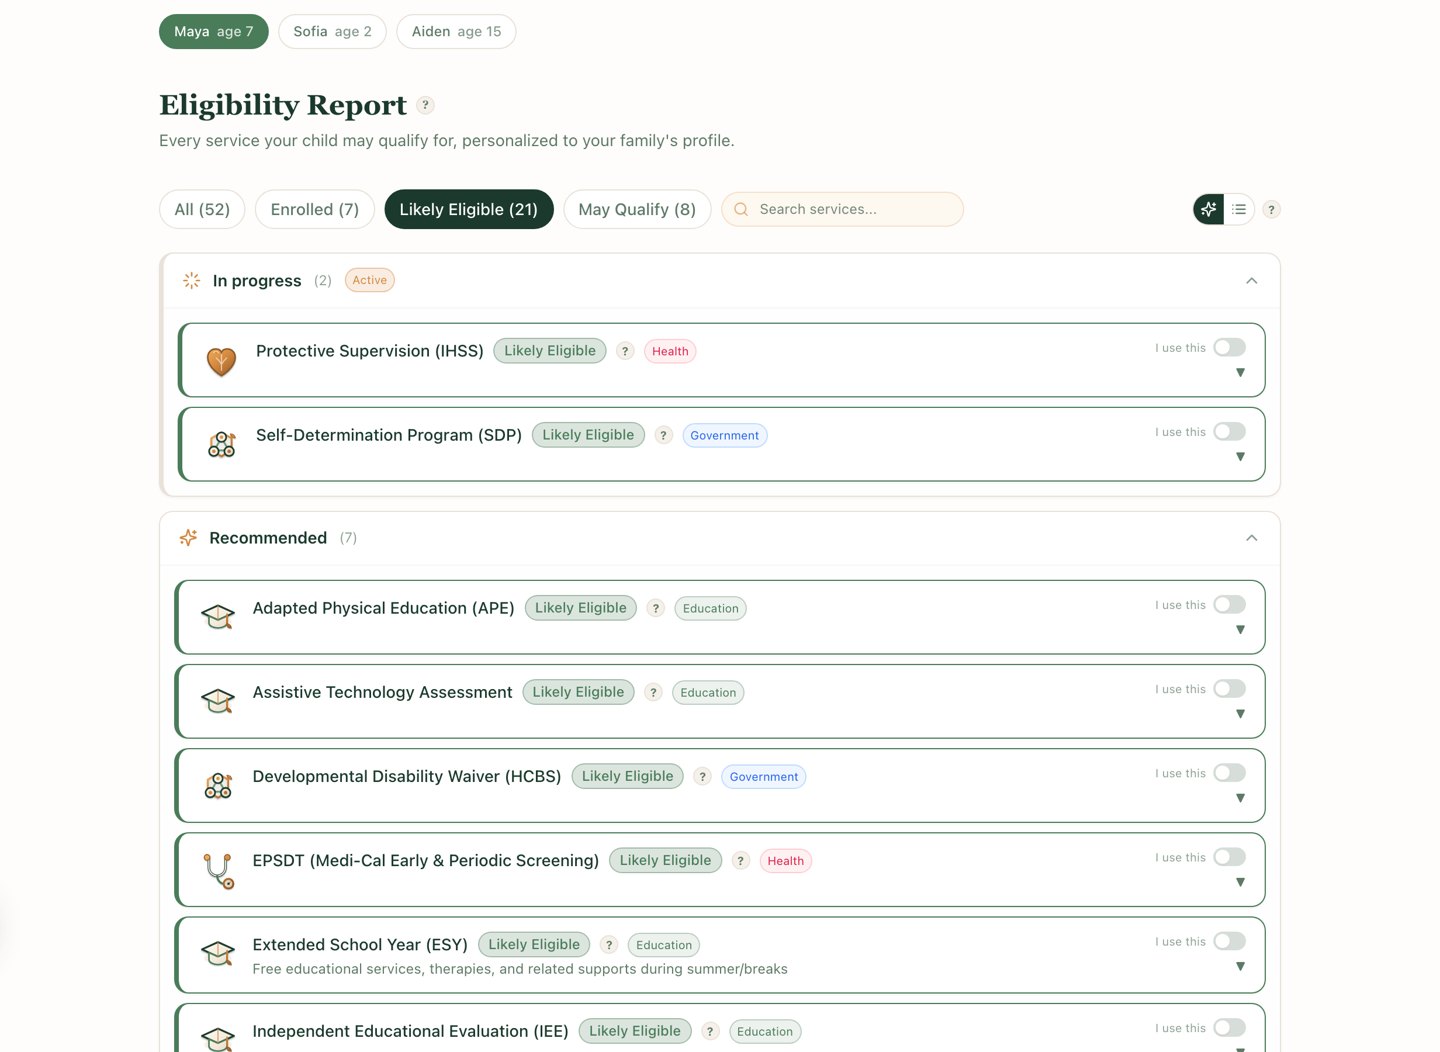Image resolution: width=1440 pixels, height=1052 pixels.
Task: Open the Extended School Year (ESY) title
Action: 360,945
